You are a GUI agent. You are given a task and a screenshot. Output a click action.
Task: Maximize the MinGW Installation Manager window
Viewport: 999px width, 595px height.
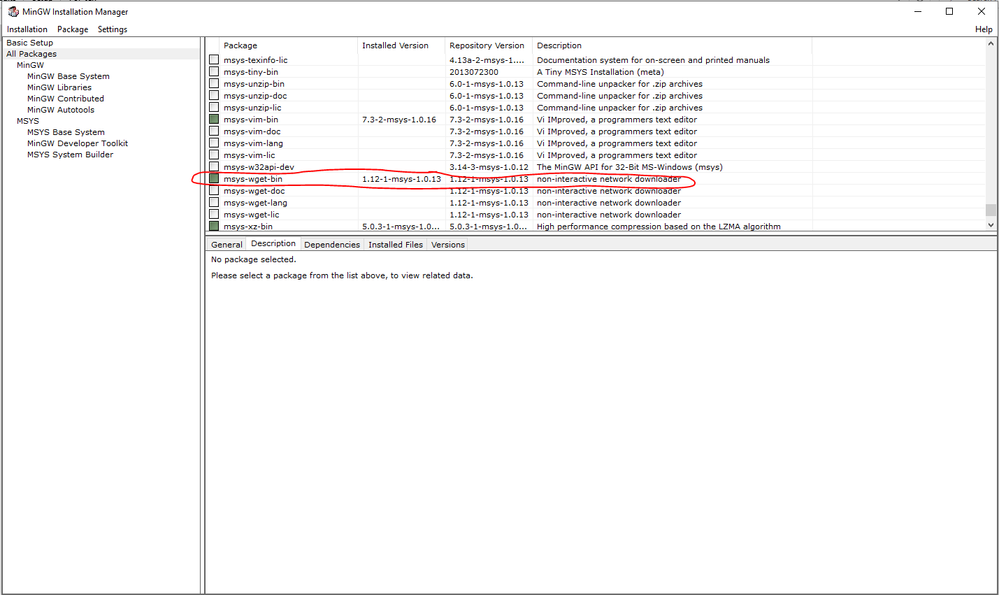coord(949,11)
